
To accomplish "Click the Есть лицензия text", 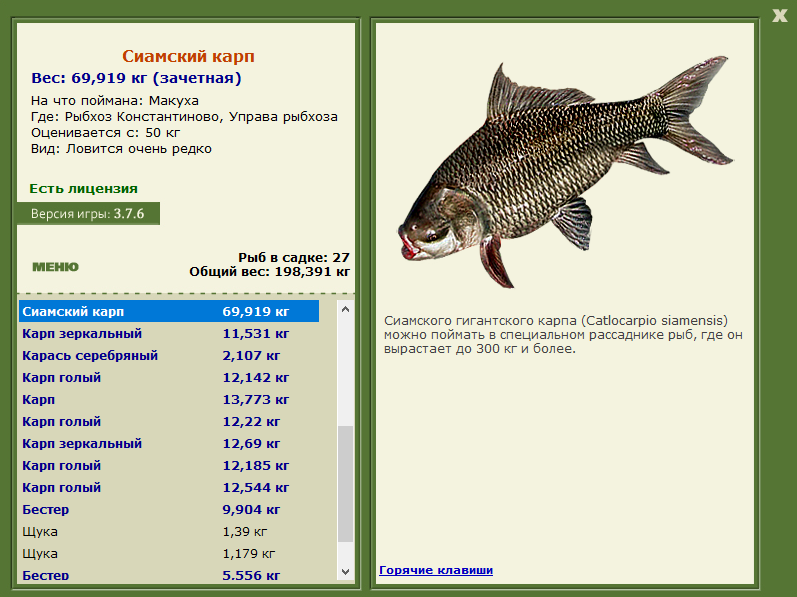I will [83, 188].
